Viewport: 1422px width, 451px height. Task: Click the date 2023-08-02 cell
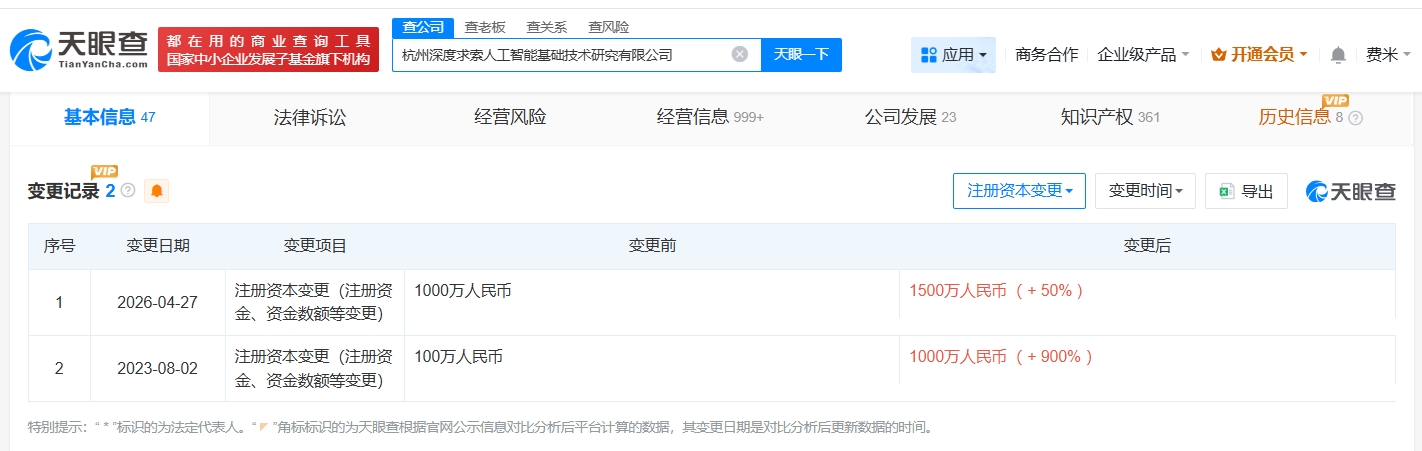tap(158, 368)
